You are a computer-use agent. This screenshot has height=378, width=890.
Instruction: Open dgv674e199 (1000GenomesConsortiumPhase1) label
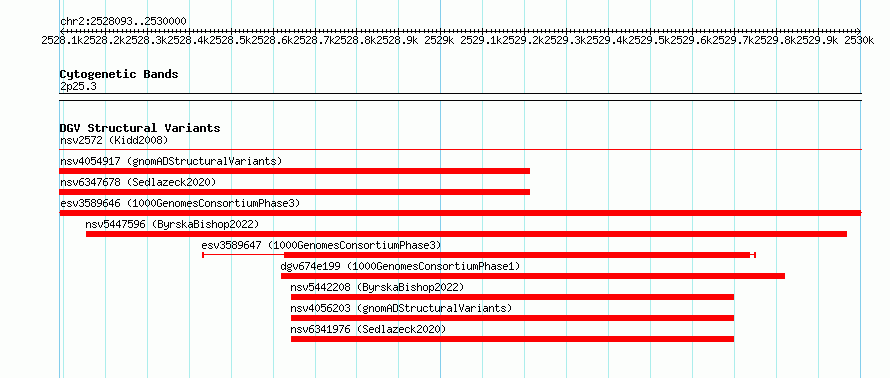pyautogui.click(x=400, y=266)
